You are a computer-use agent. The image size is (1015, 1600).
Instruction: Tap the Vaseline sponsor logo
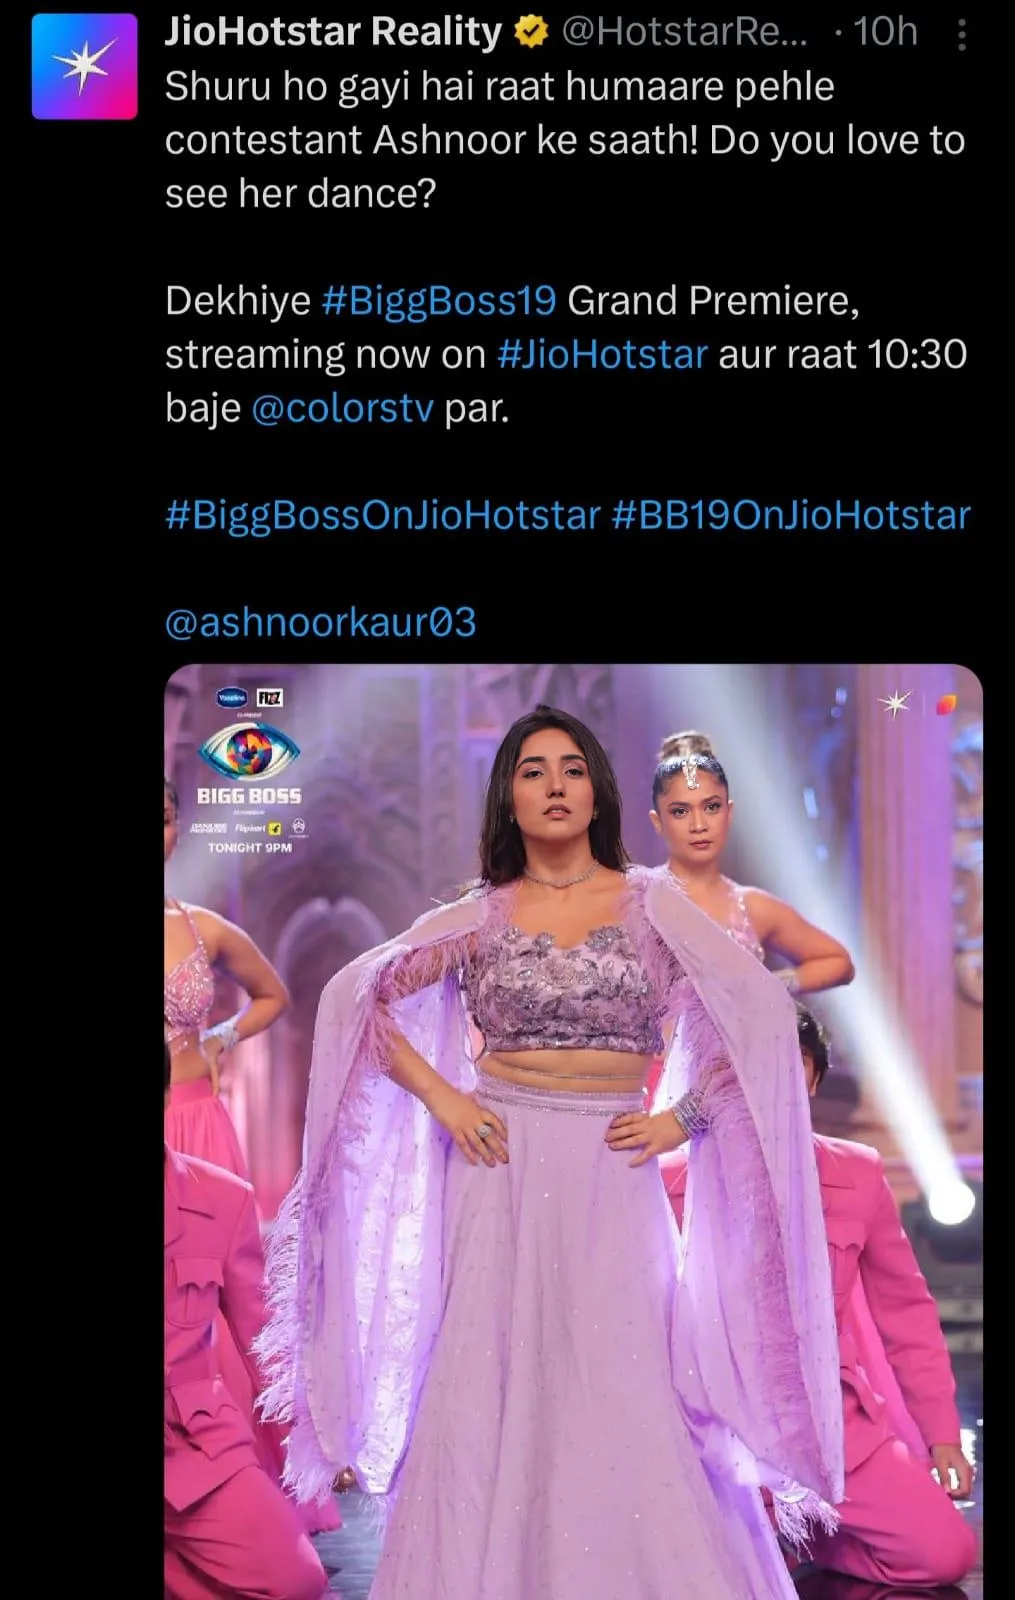[232, 698]
